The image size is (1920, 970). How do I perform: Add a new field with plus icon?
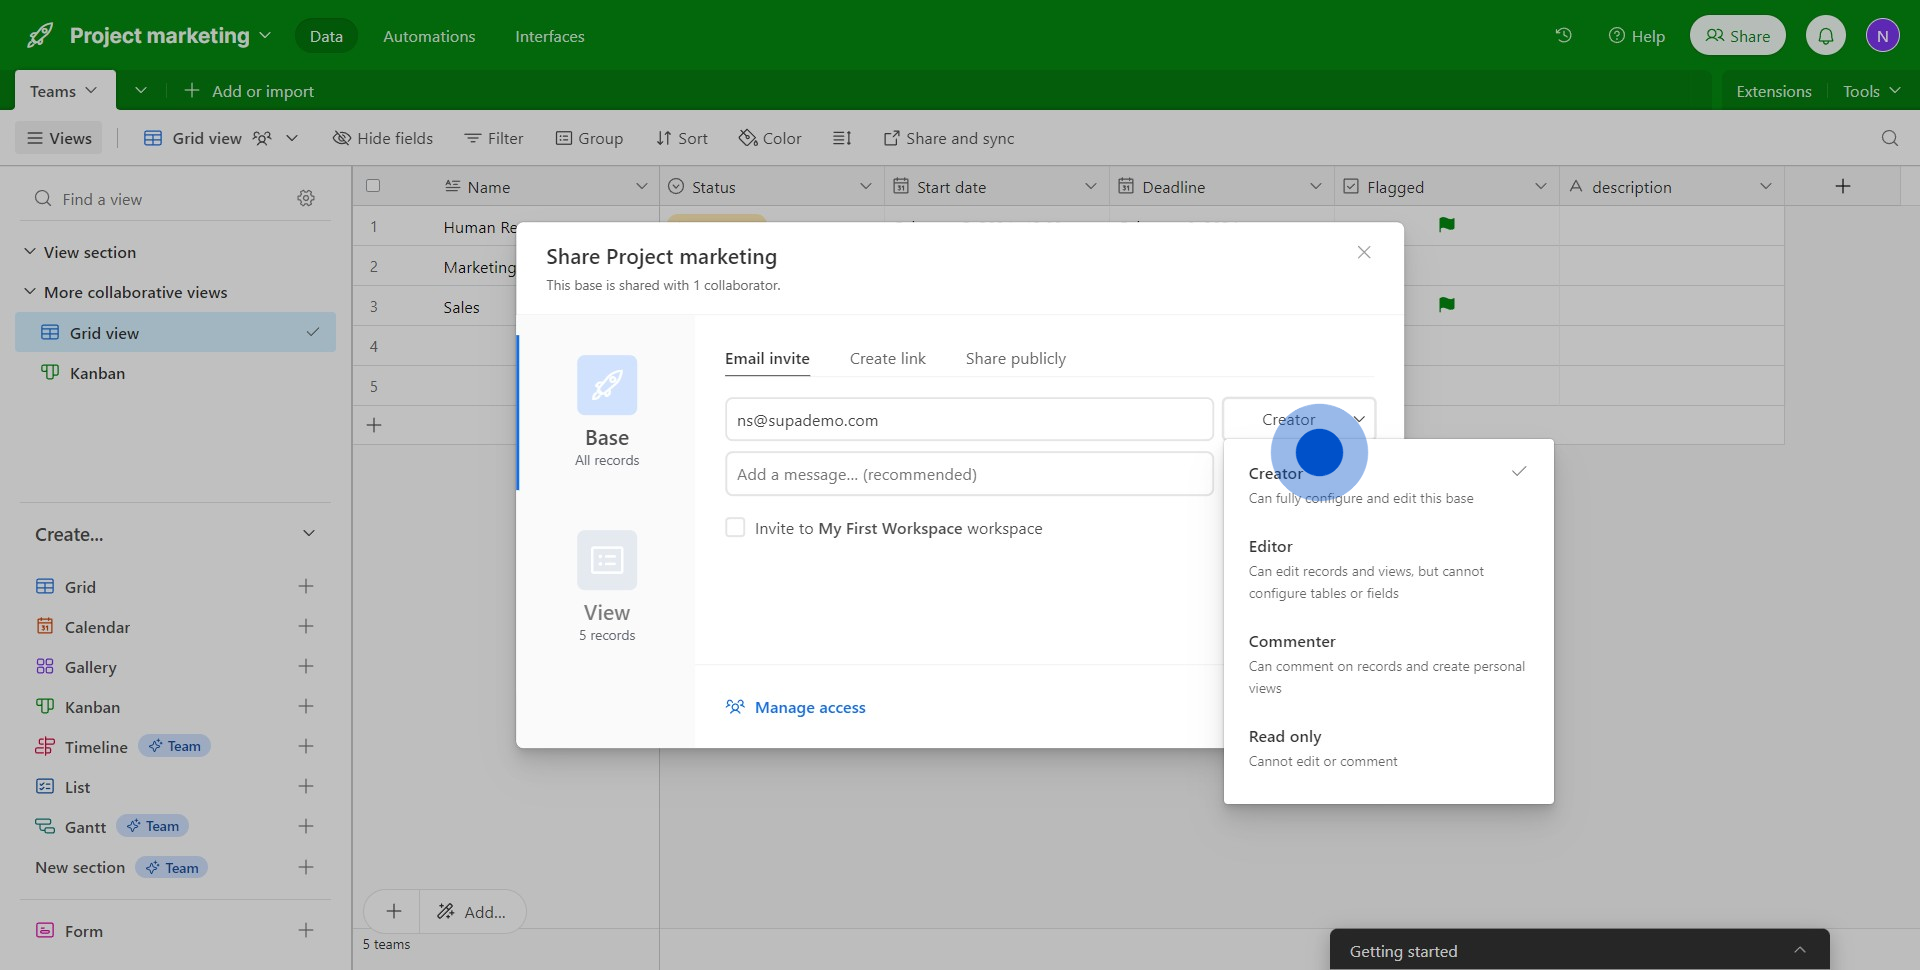pos(1842,186)
